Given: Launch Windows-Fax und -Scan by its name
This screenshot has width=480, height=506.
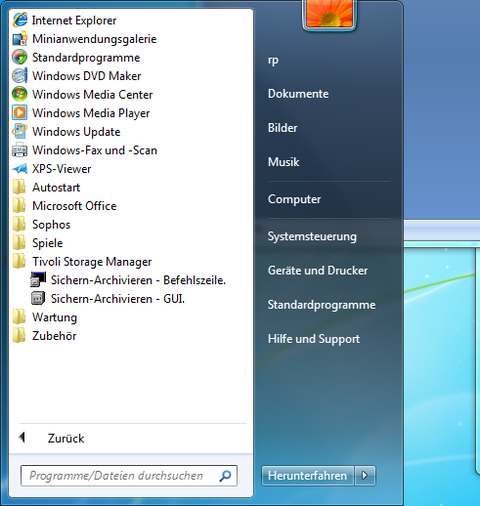Looking at the screenshot, I should pos(94,150).
